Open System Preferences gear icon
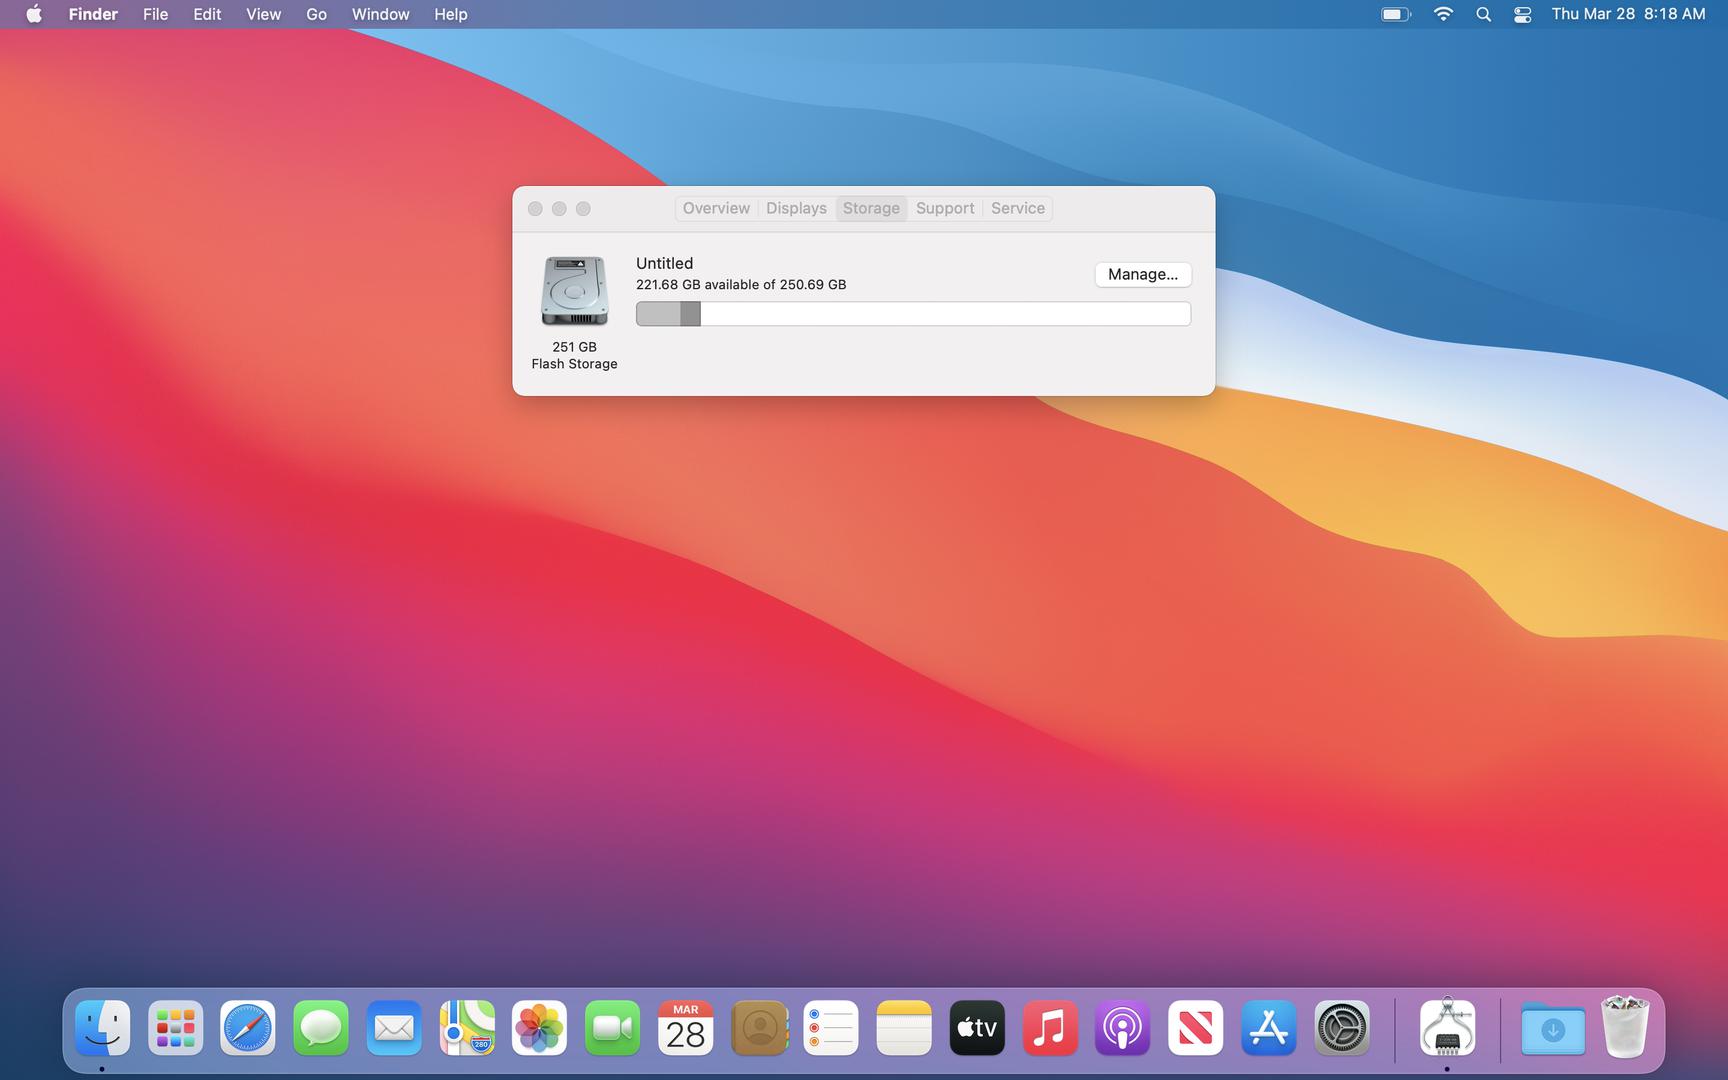 tap(1341, 1028)
